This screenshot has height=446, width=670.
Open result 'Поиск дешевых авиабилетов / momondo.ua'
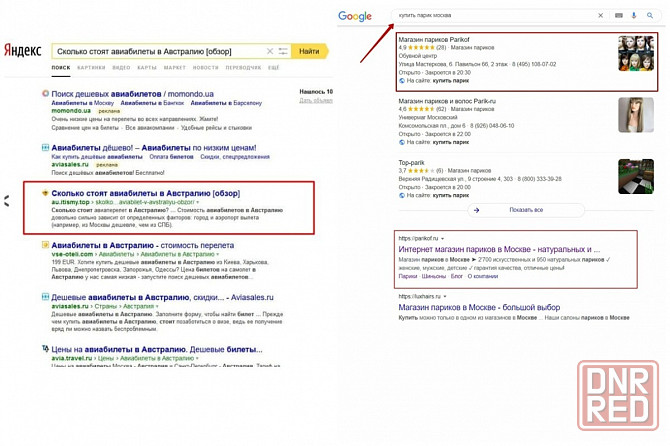coord(132,94)
